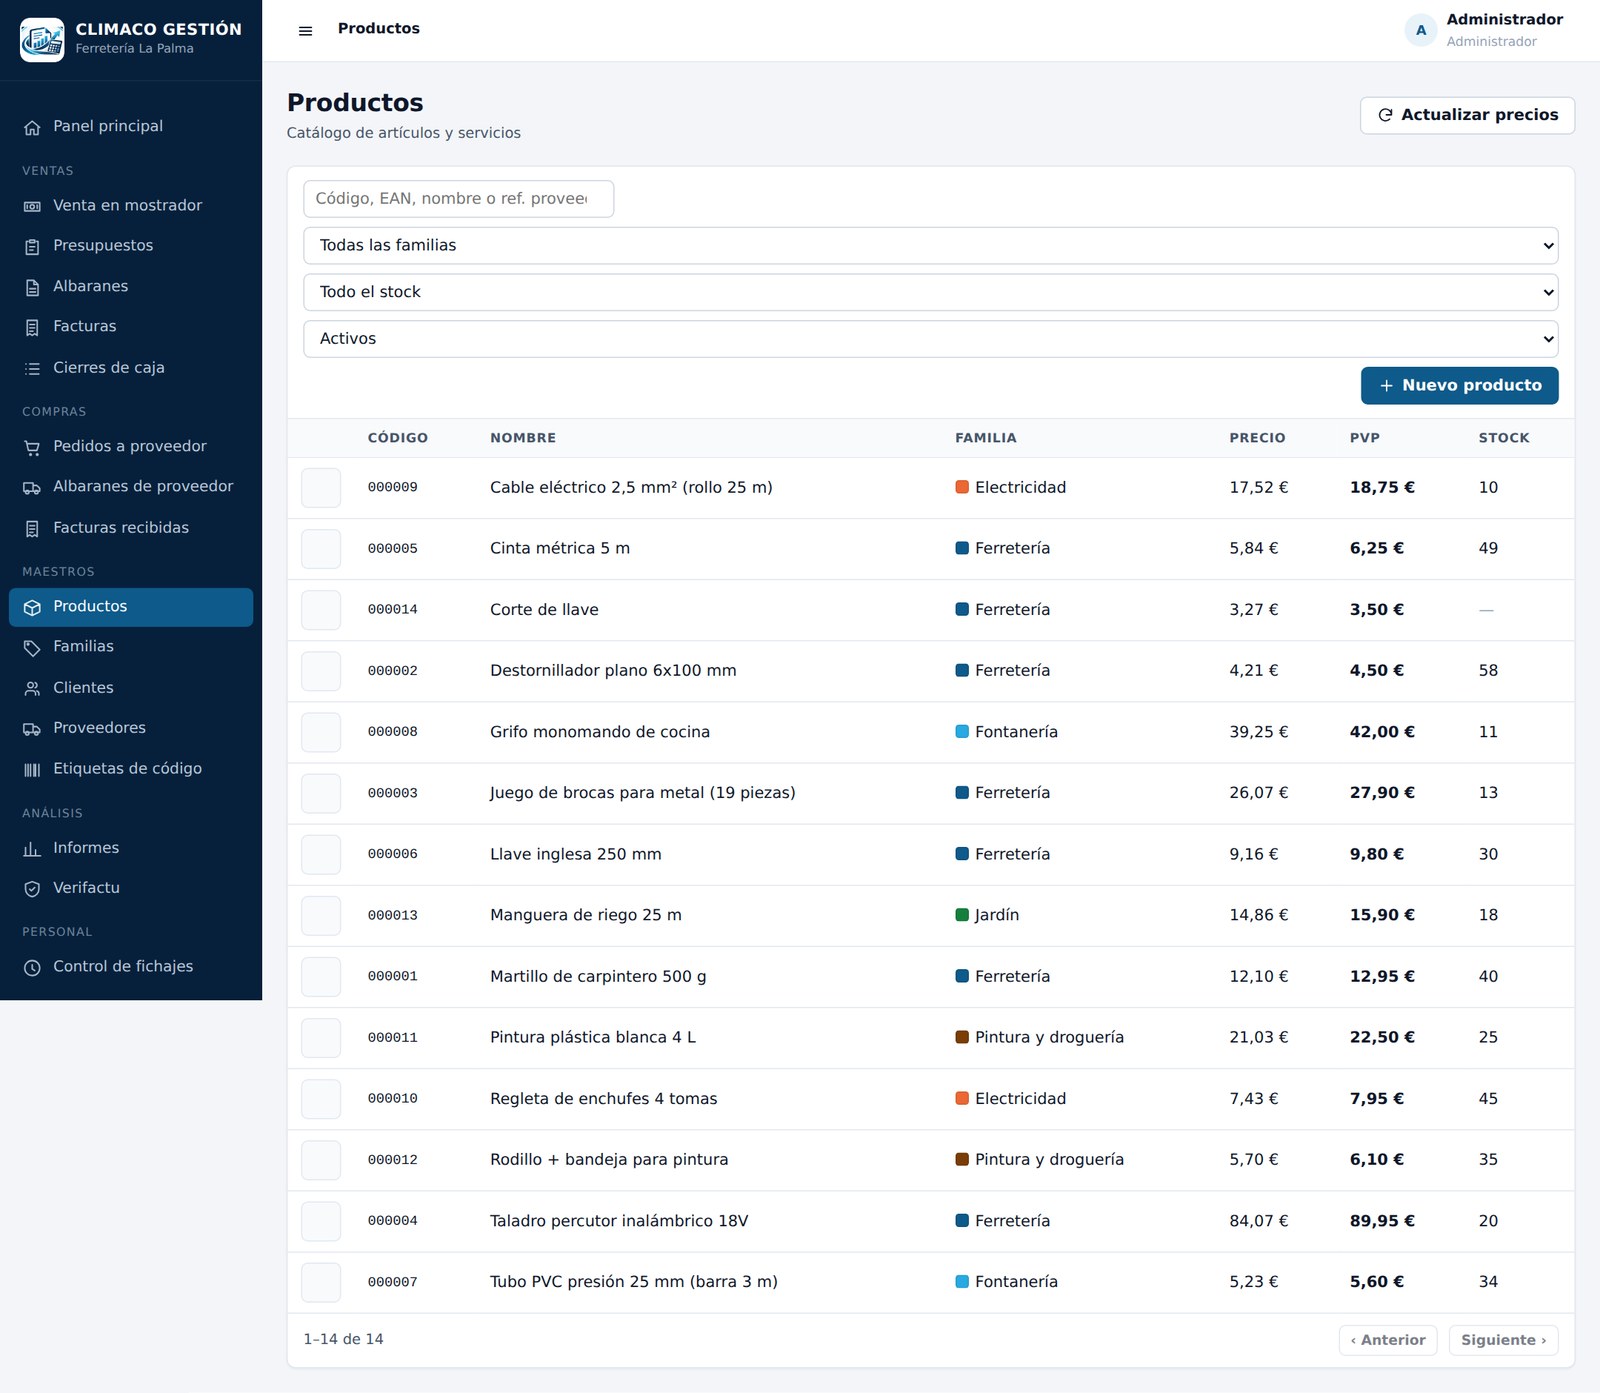Click the Venta en mostrador cash icon
This screenshot has height=1393, width=1600.
click(x=32, y=206)
